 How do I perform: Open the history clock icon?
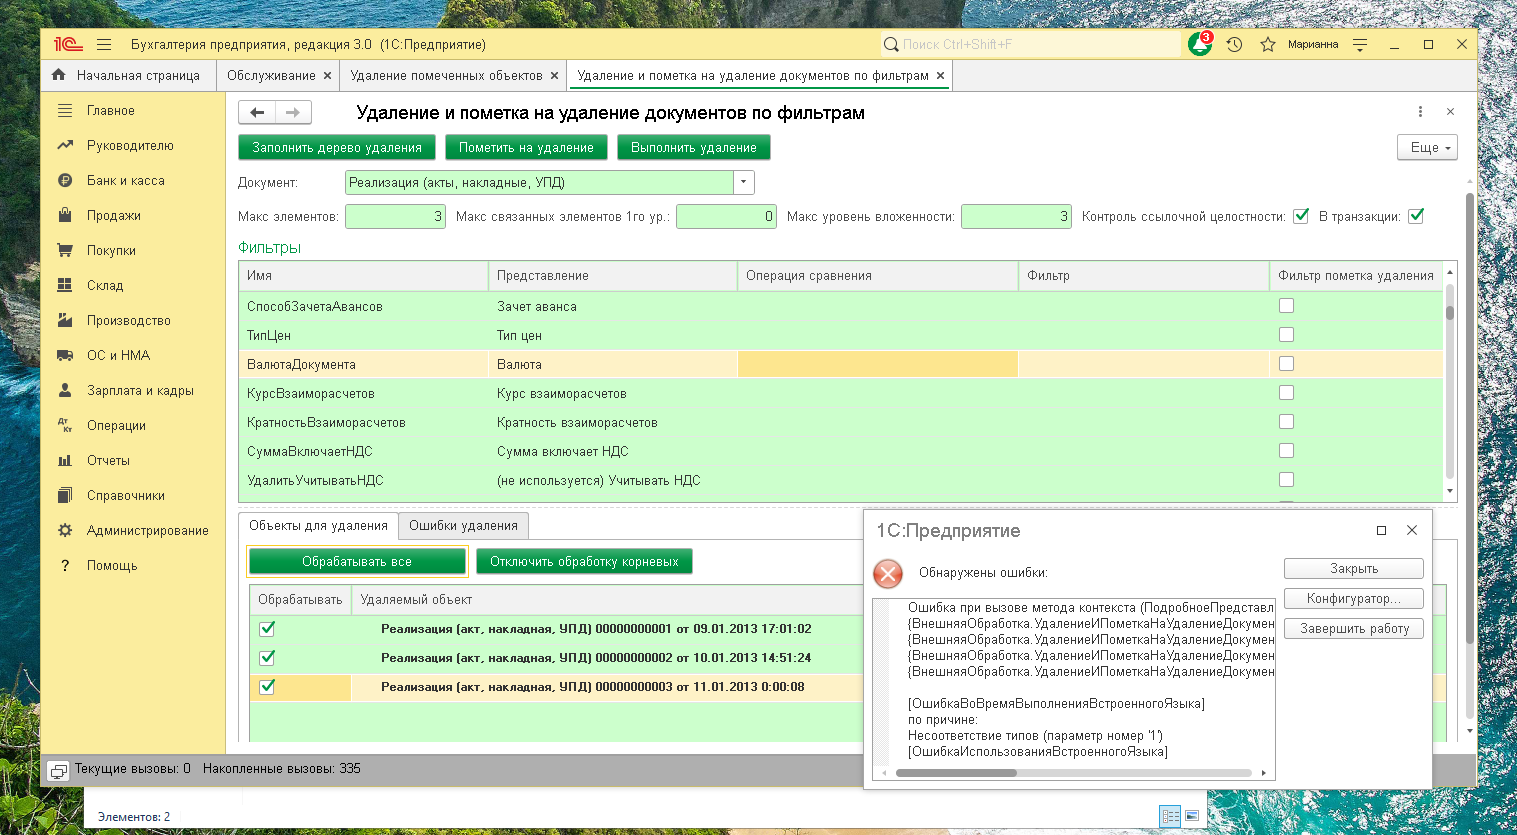click(x=1234, y=45)
